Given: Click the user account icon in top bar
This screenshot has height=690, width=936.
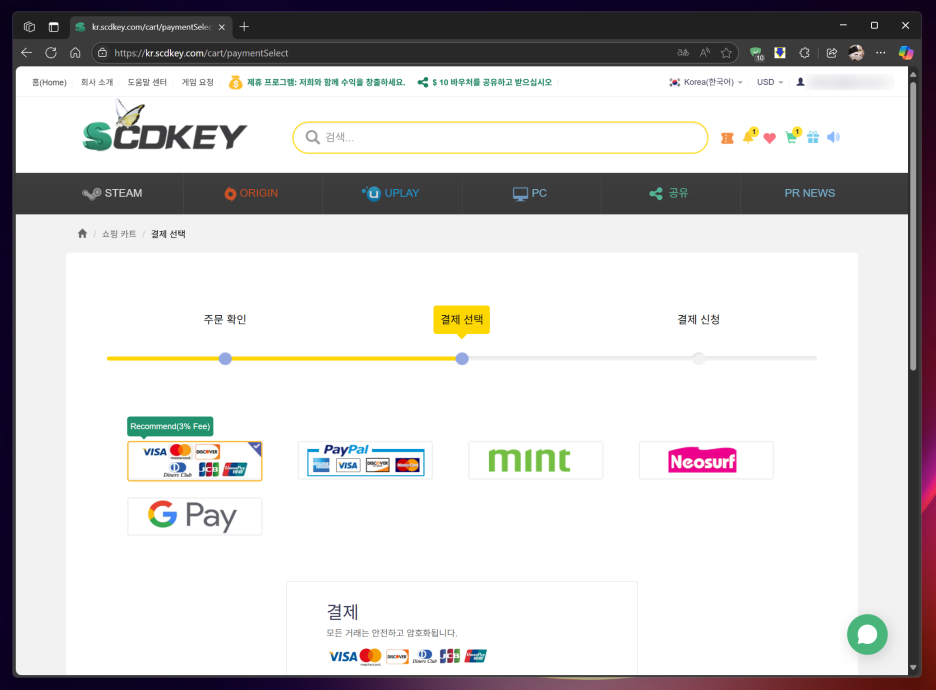Looking at the screenshot, I should point(800,82).
